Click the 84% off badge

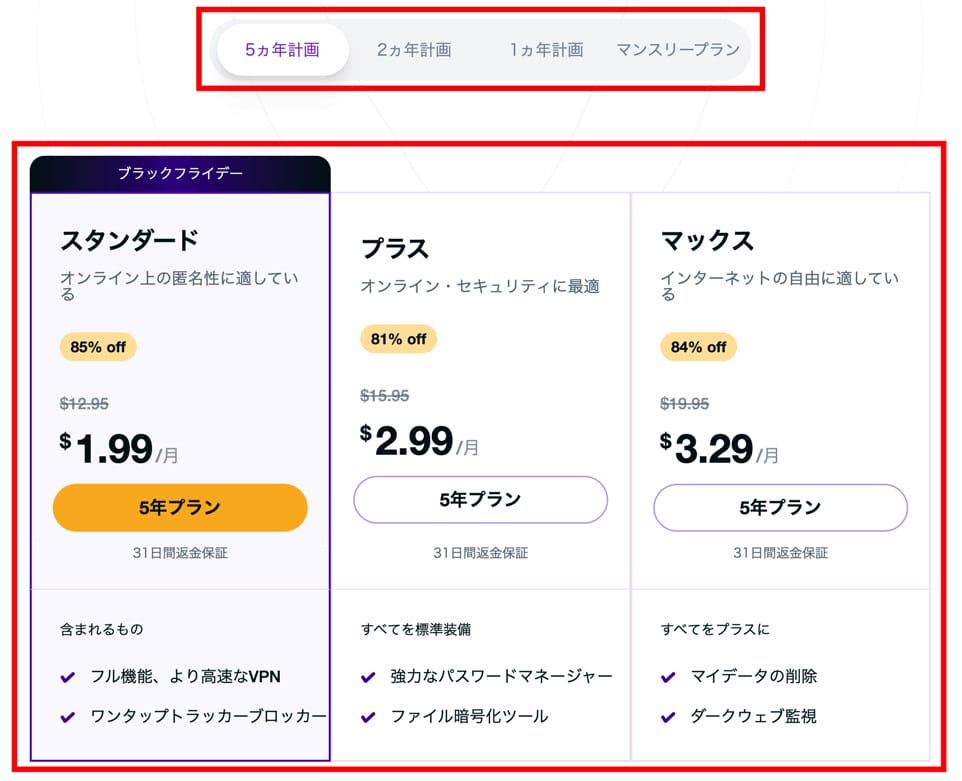pos(698,347)
